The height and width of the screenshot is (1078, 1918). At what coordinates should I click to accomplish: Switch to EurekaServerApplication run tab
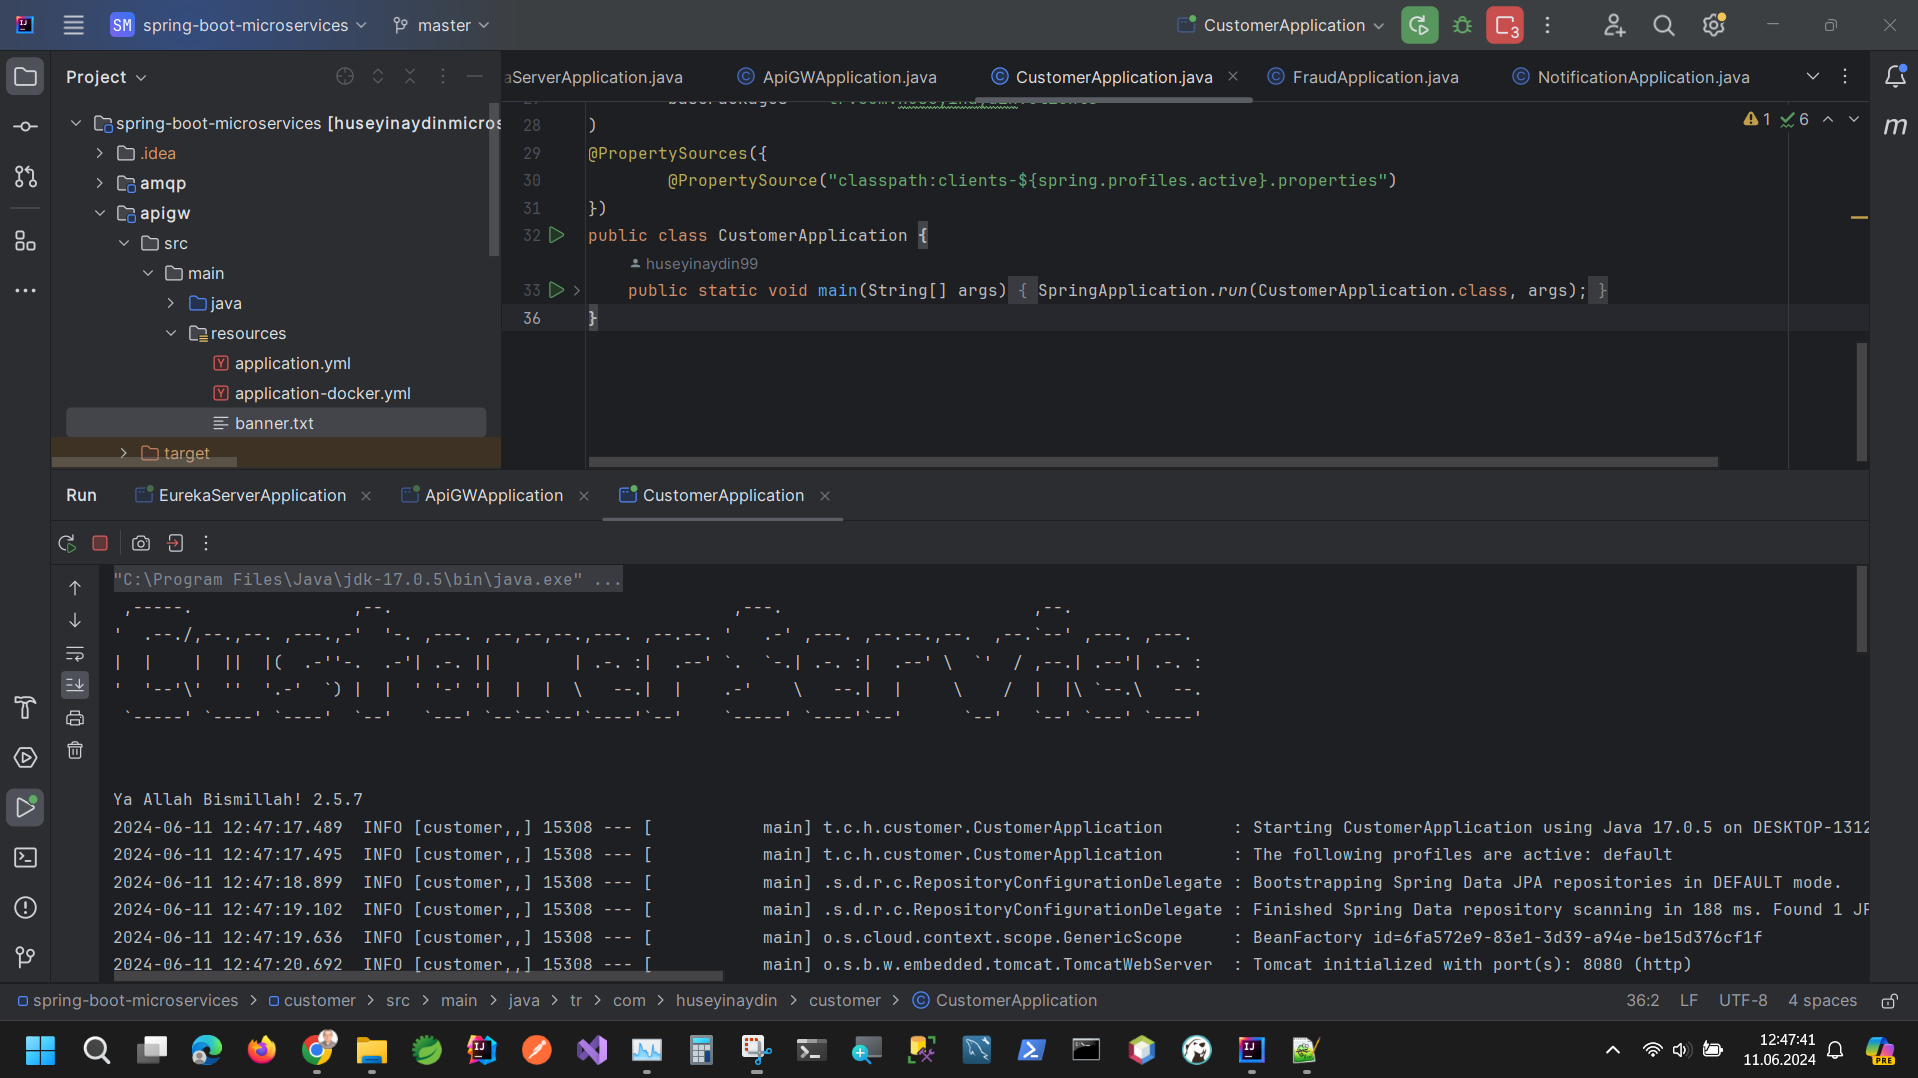[241, 496]
